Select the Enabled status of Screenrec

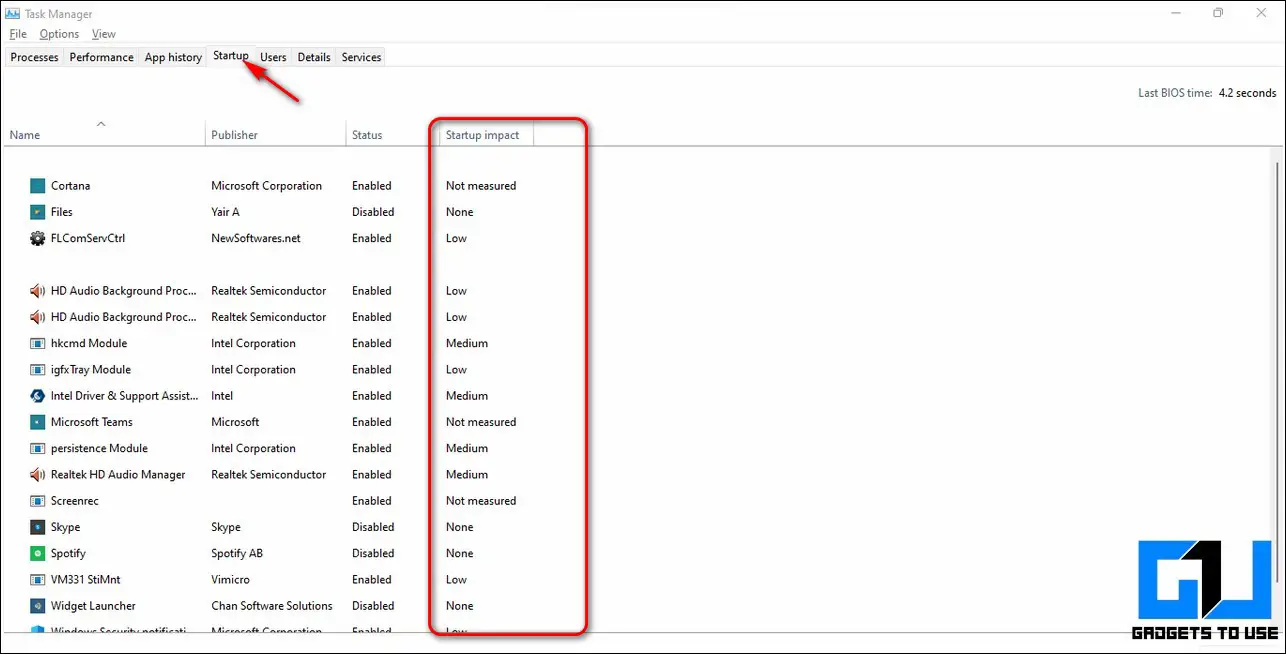tap(372, 501)
